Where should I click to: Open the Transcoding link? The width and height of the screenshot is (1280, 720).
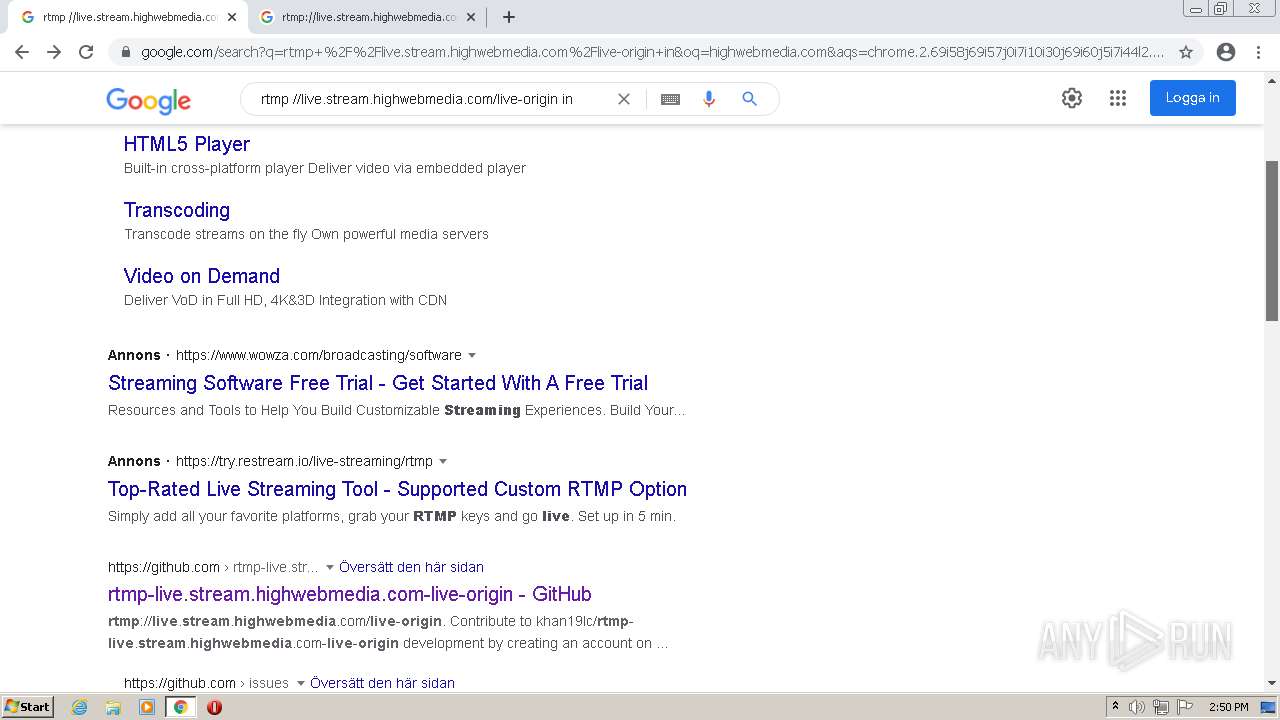[x=177, y=210]
